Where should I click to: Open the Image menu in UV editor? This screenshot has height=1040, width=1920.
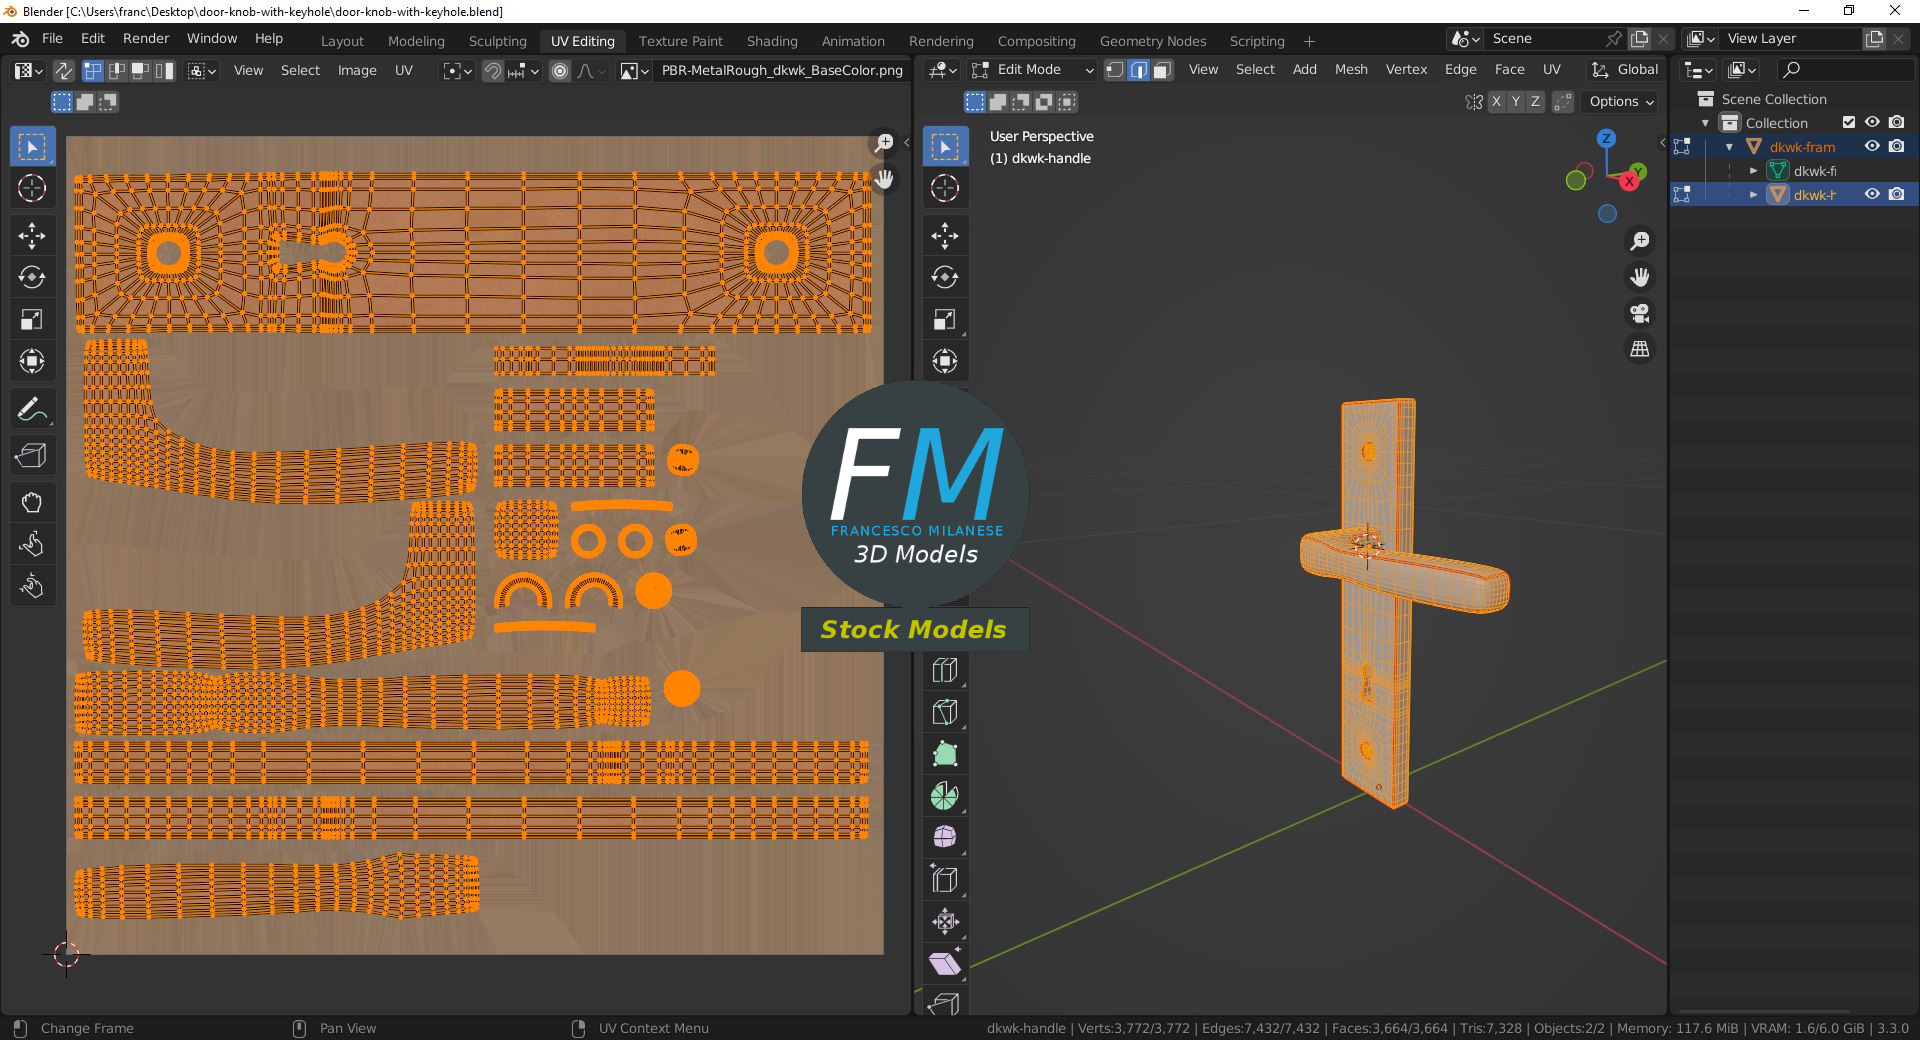tap(357, 71)
